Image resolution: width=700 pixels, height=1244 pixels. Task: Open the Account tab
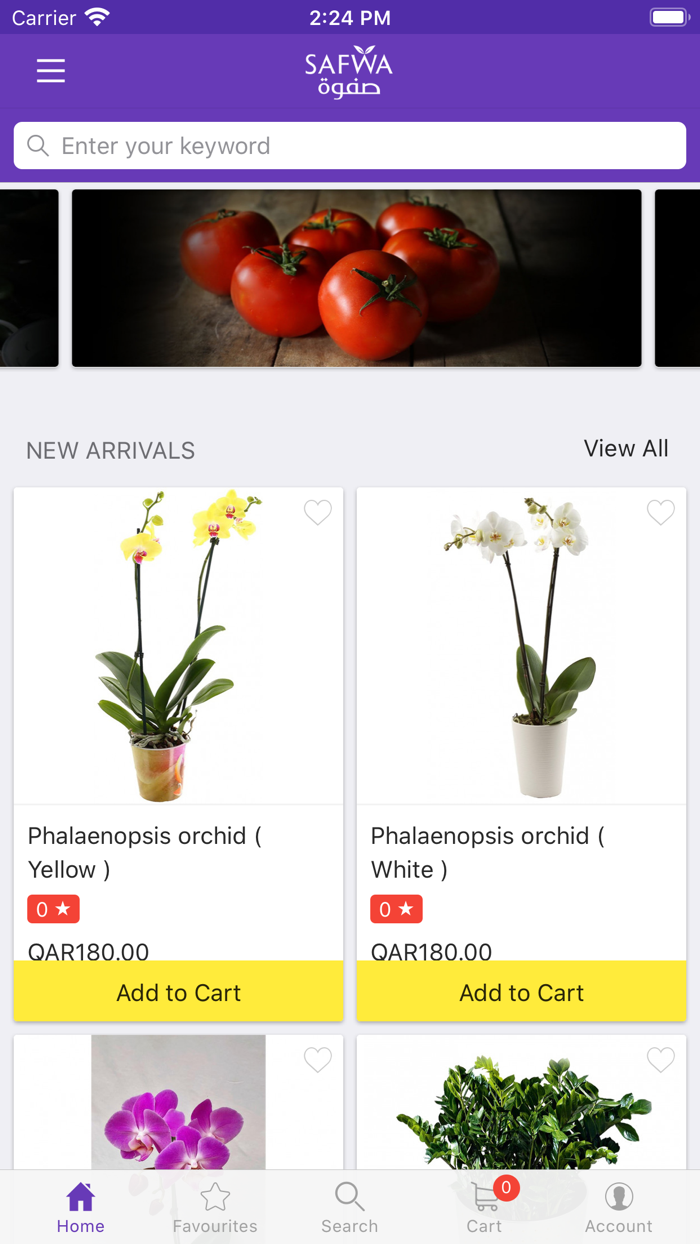tap(619, 1207)
